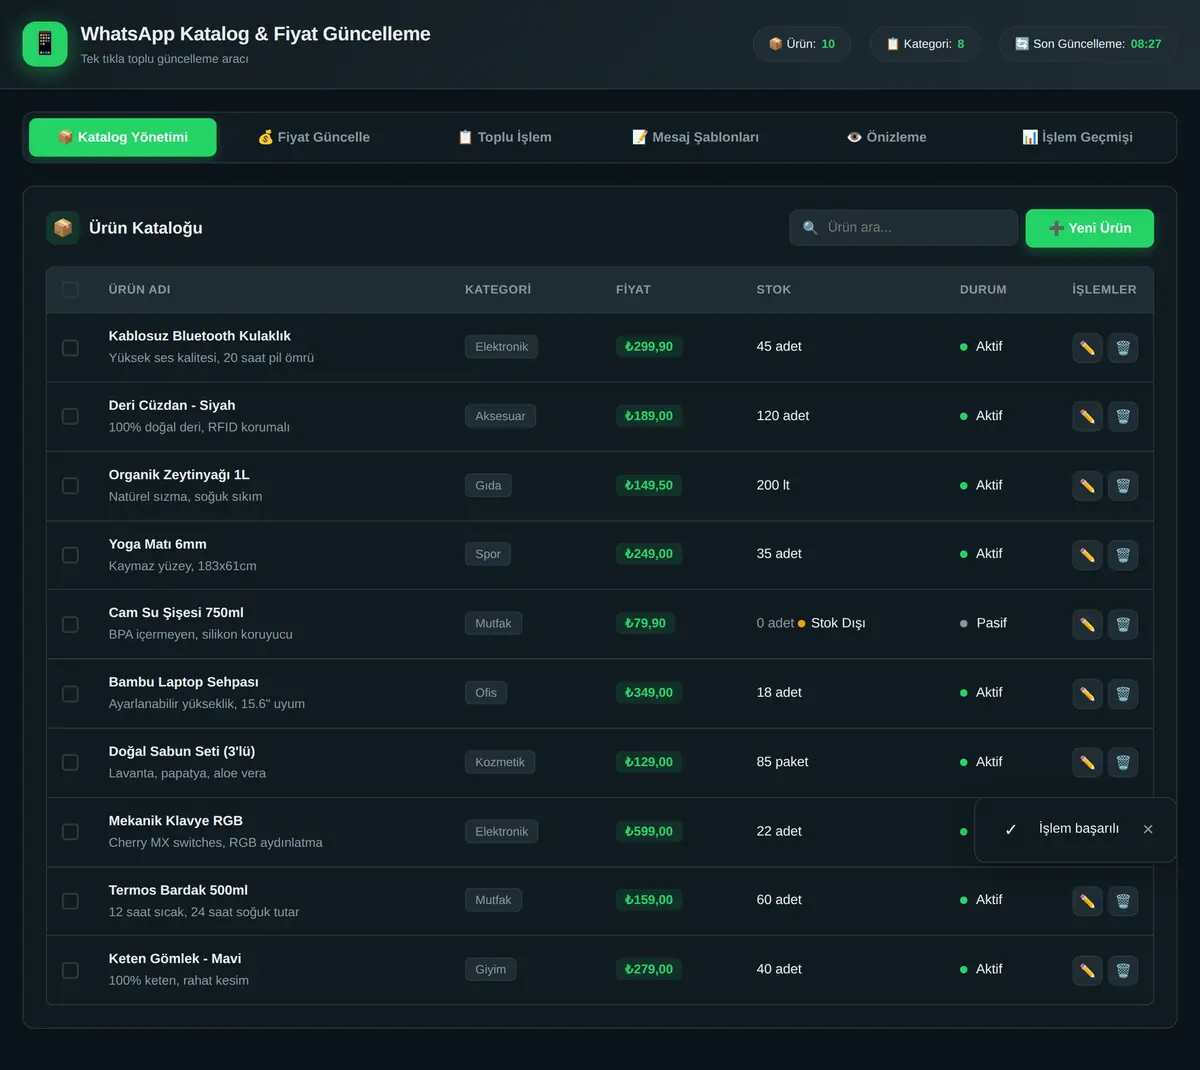This screenshot has width=1200, height=1070.
Task: Select the Kablosuz Bluetooth Kulaklık checkbox
Action: (70, 347)
